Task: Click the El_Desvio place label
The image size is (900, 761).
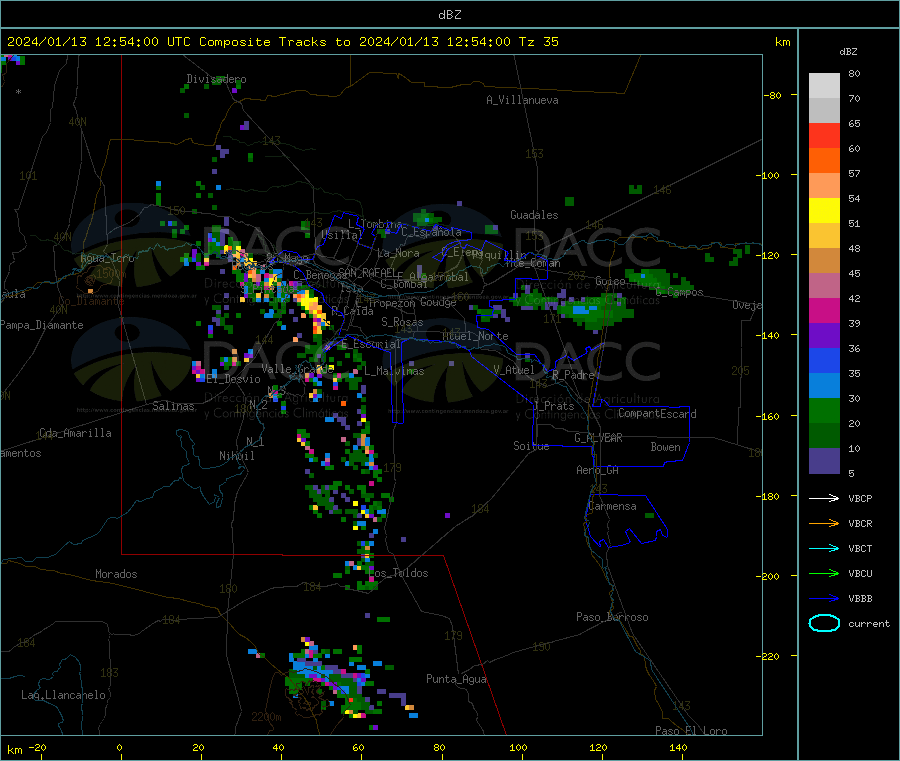Action: 233,379
